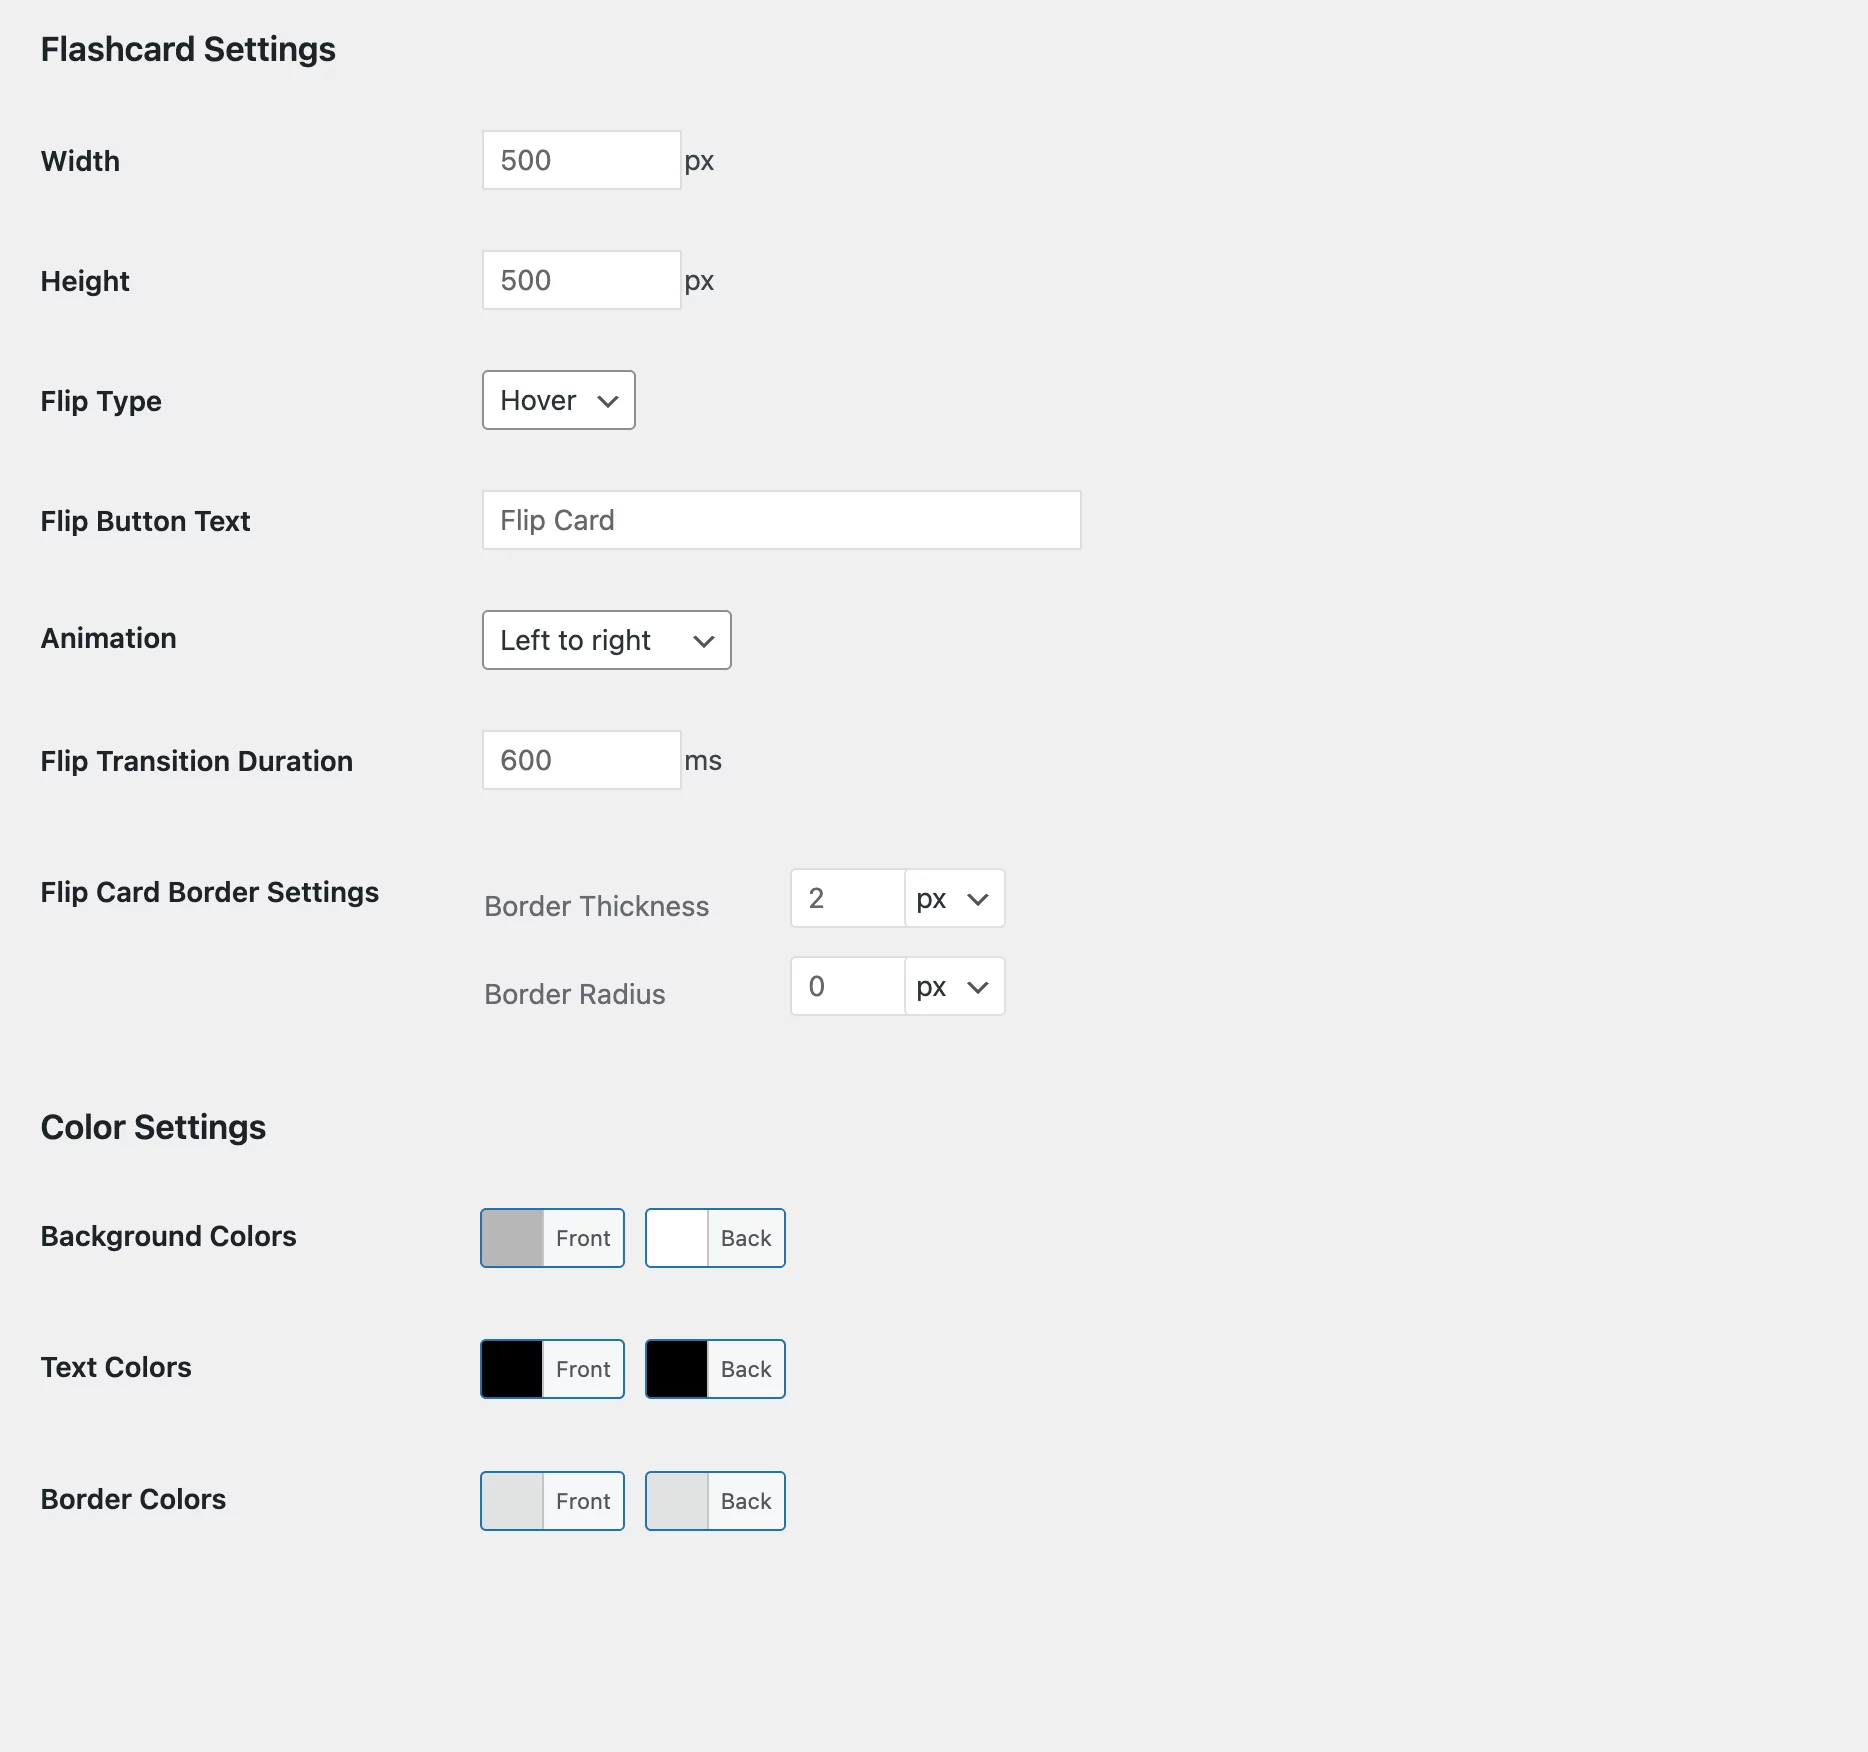
Task: Click the Width input field
Action: coord(580,160)
